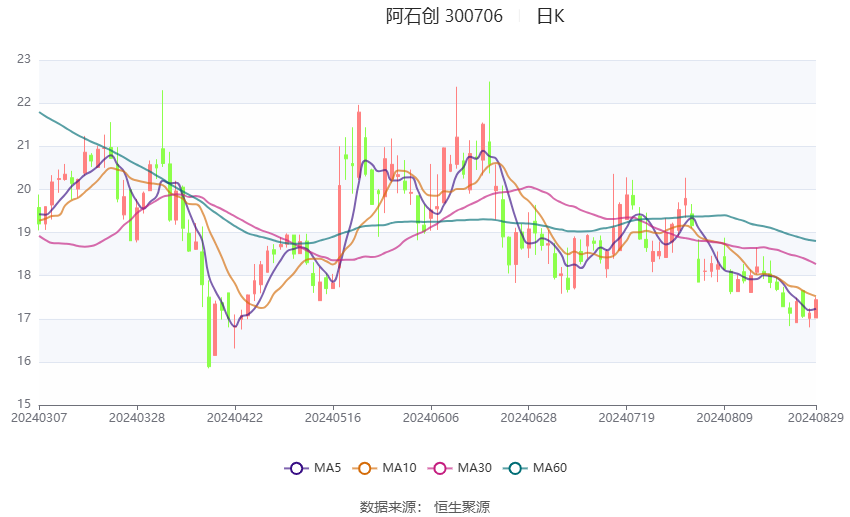Select the 20240628 date axis label
The height and width of the screenshot is (517, 850).
click(529, 418)
